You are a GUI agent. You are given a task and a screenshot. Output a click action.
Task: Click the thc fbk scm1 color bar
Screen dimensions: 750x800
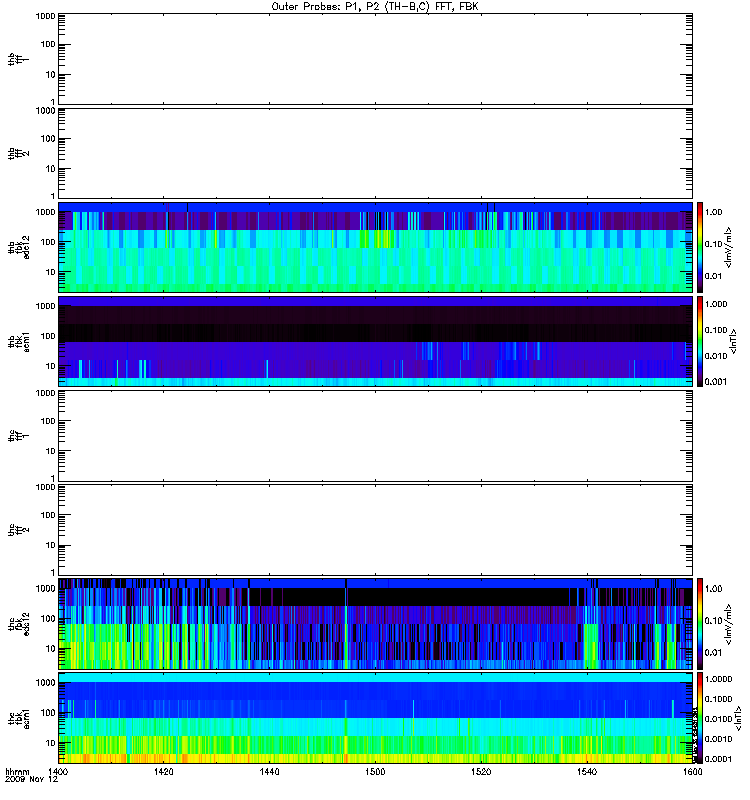click(x=700, y=718)
